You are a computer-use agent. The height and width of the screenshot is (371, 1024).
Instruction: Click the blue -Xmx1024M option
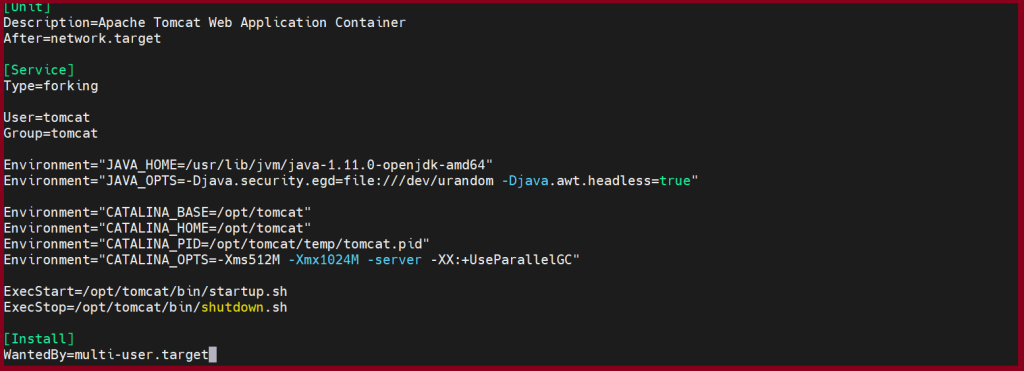(323, 260)
